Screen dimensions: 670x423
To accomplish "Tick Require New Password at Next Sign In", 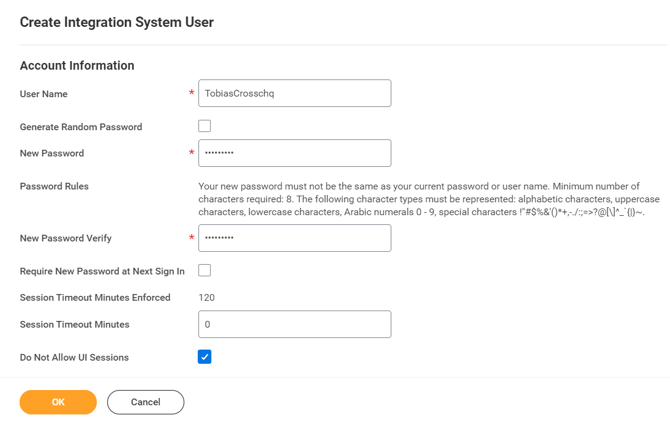I will coord(204,270).
